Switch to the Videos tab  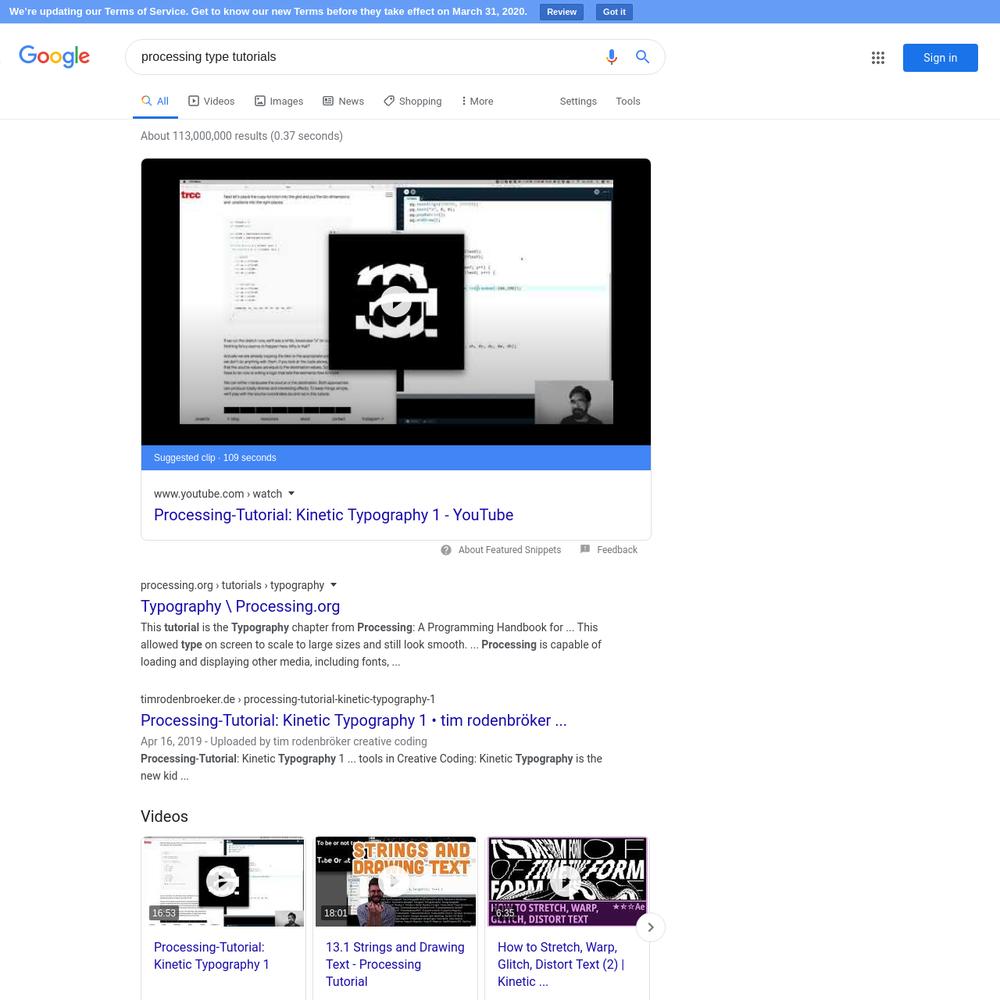[211, 101]
